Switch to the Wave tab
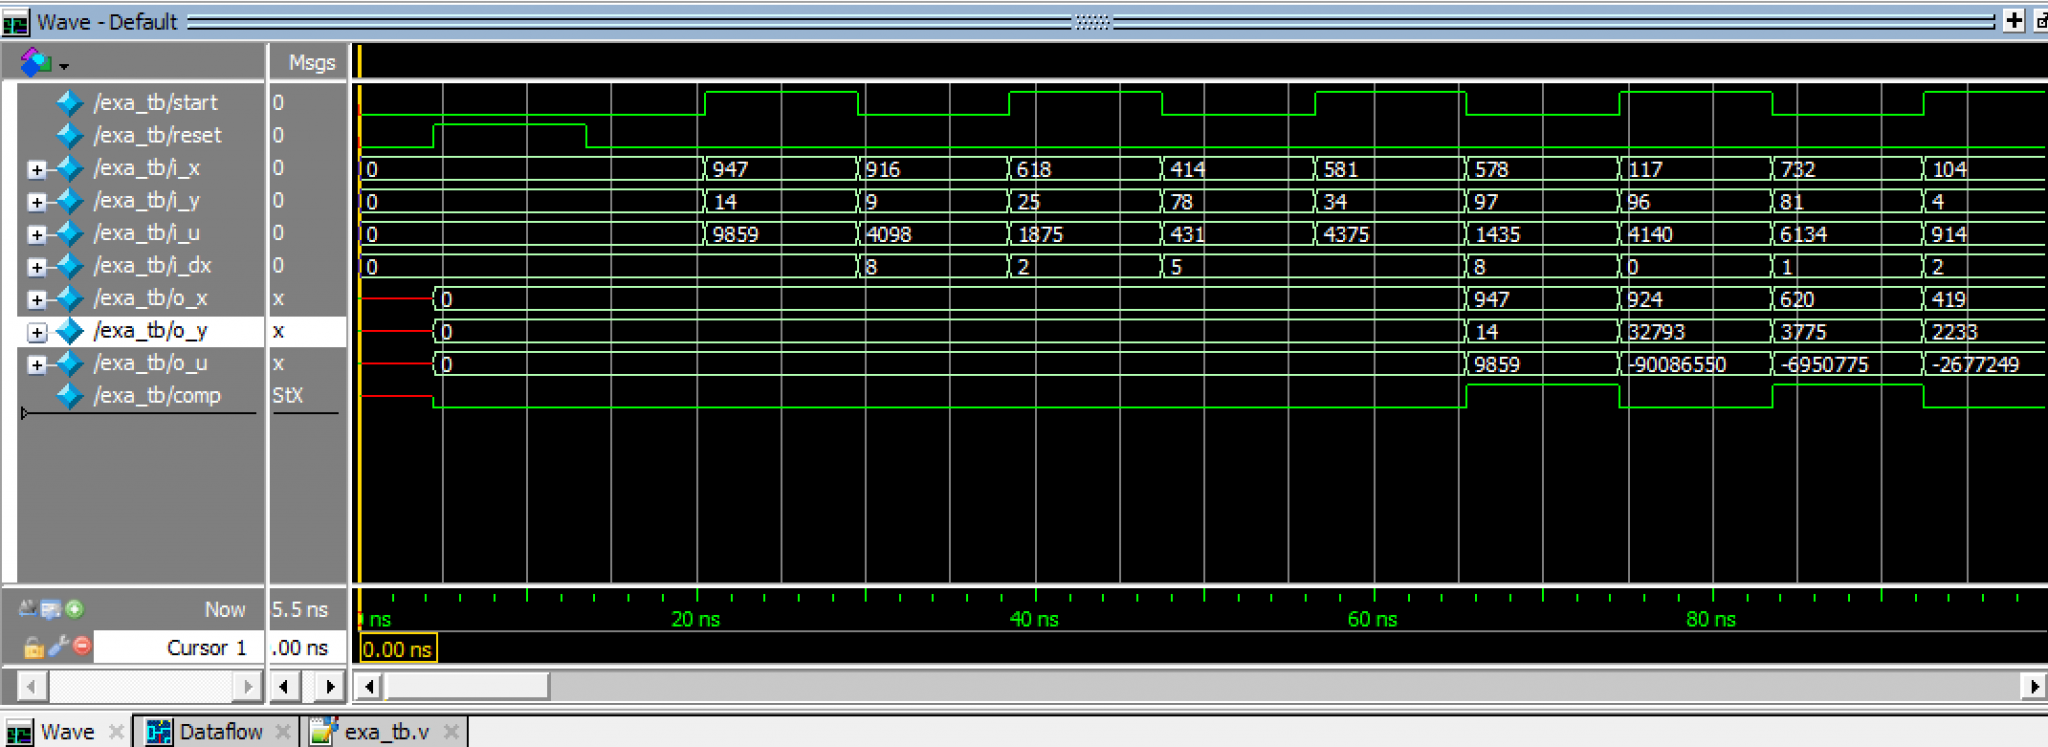This screenshot has width=2048, height=747. coord(67,732)
